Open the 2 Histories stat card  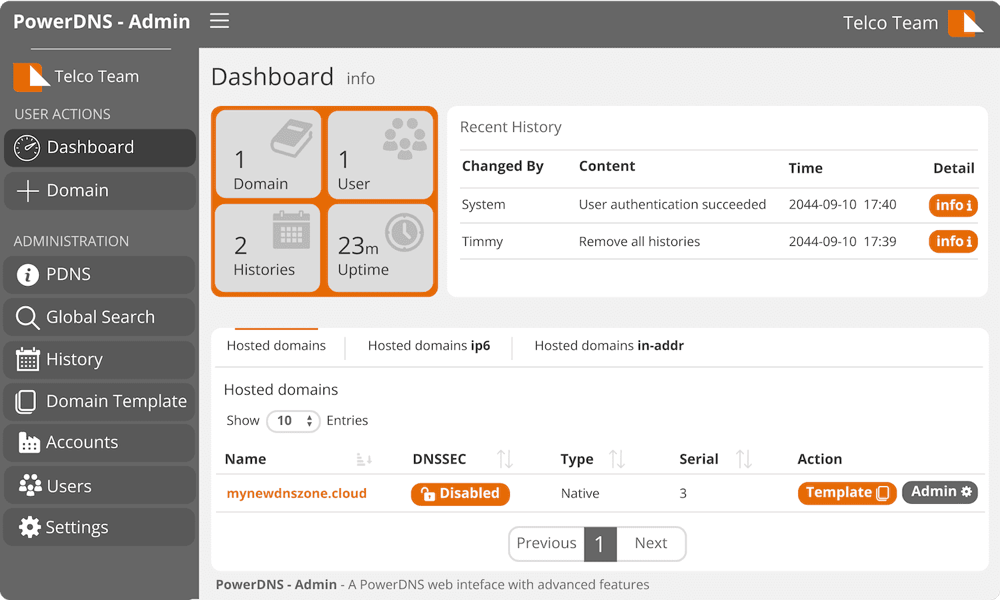[x=268, y=247]
